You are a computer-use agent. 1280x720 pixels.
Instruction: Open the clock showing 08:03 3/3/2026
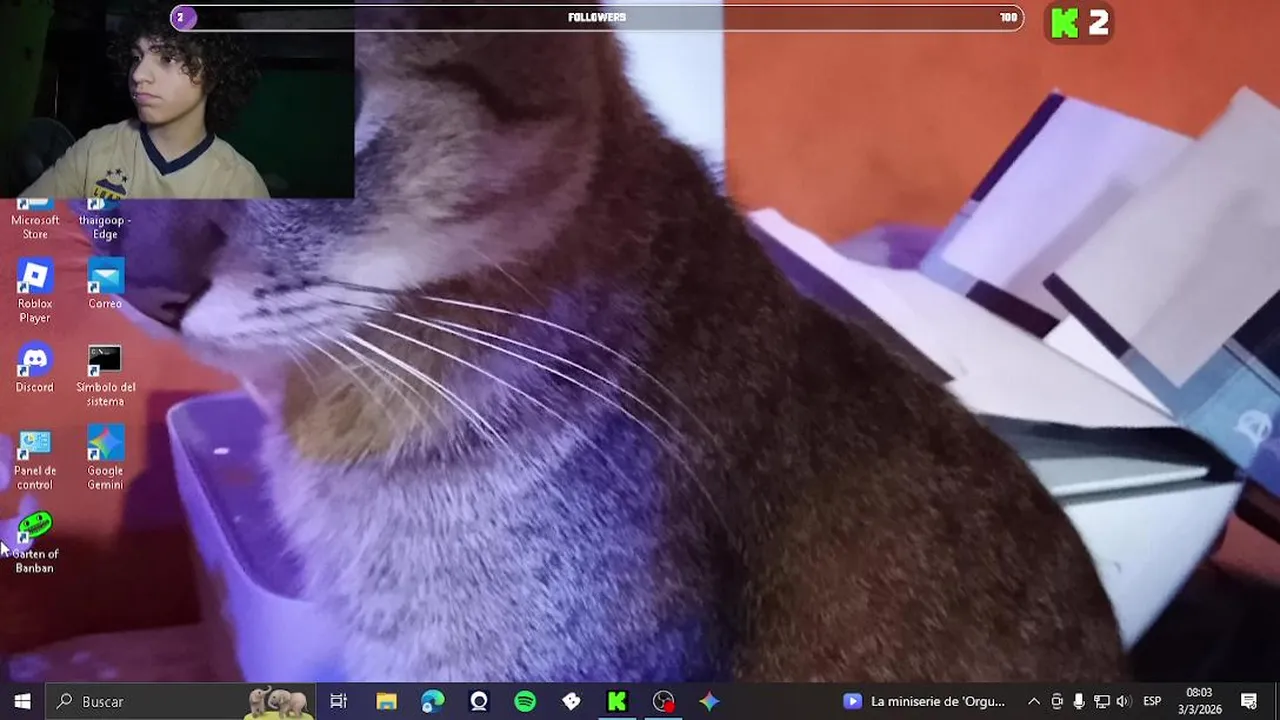pos(1199,701)
